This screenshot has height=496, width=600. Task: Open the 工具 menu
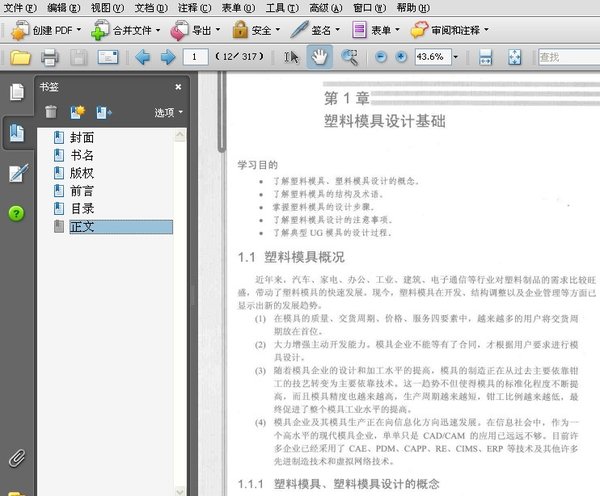pos(282,8)
